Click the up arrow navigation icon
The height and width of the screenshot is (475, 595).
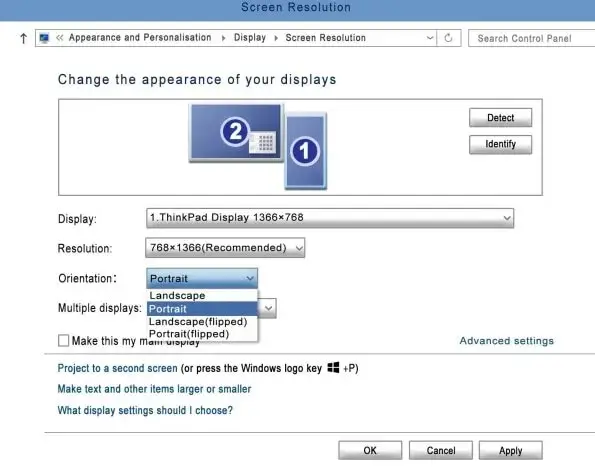[x=23, y=38]
